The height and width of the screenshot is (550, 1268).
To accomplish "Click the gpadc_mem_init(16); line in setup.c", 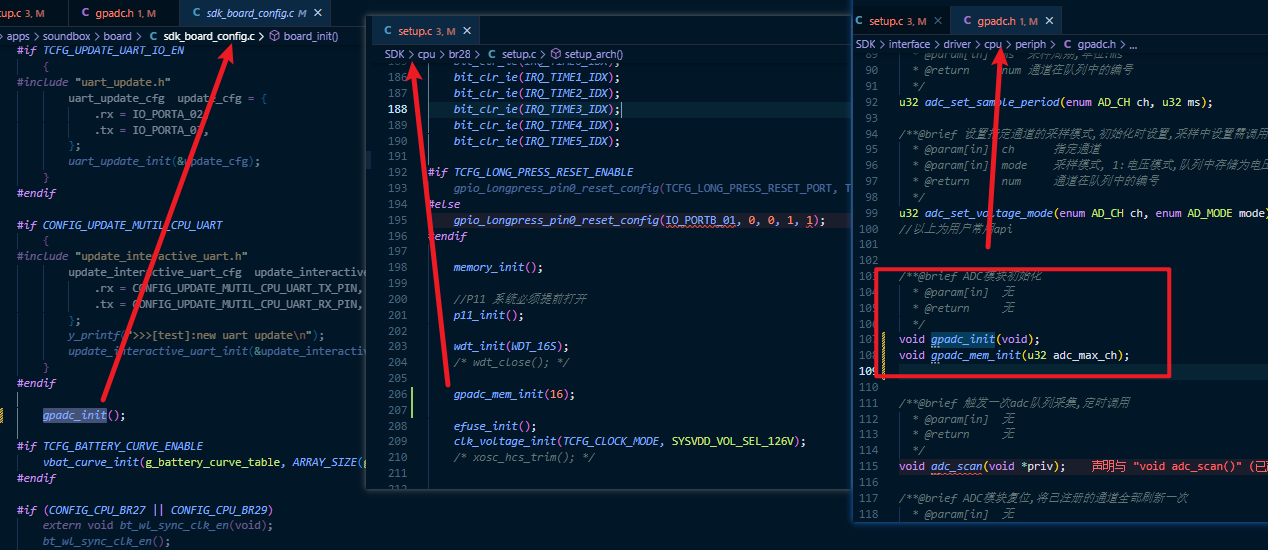I will click(514, 394).
